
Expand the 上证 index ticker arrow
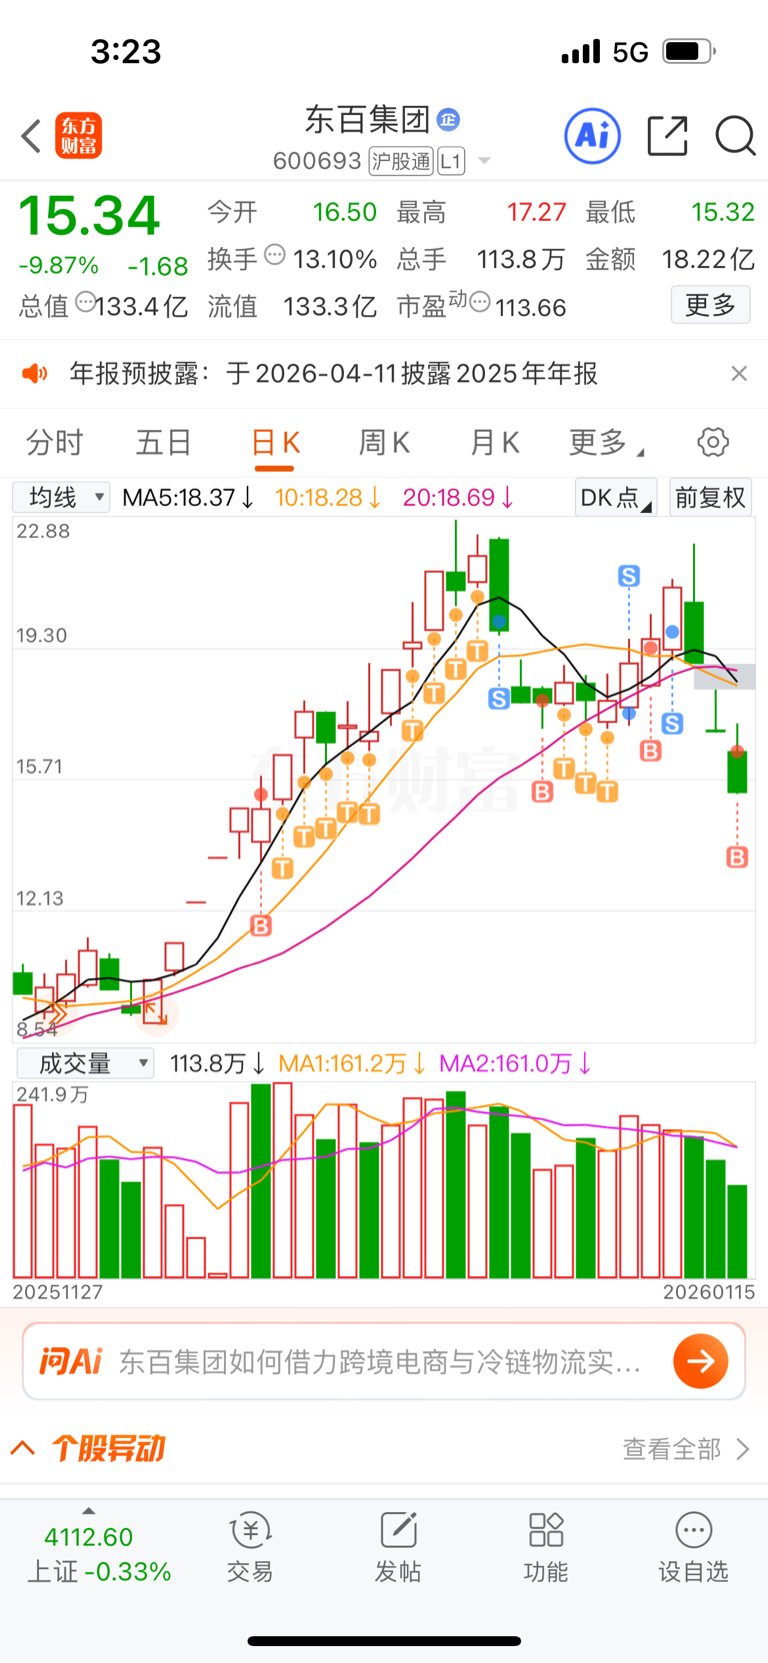pyautogui.click(x=89, y=1511)
